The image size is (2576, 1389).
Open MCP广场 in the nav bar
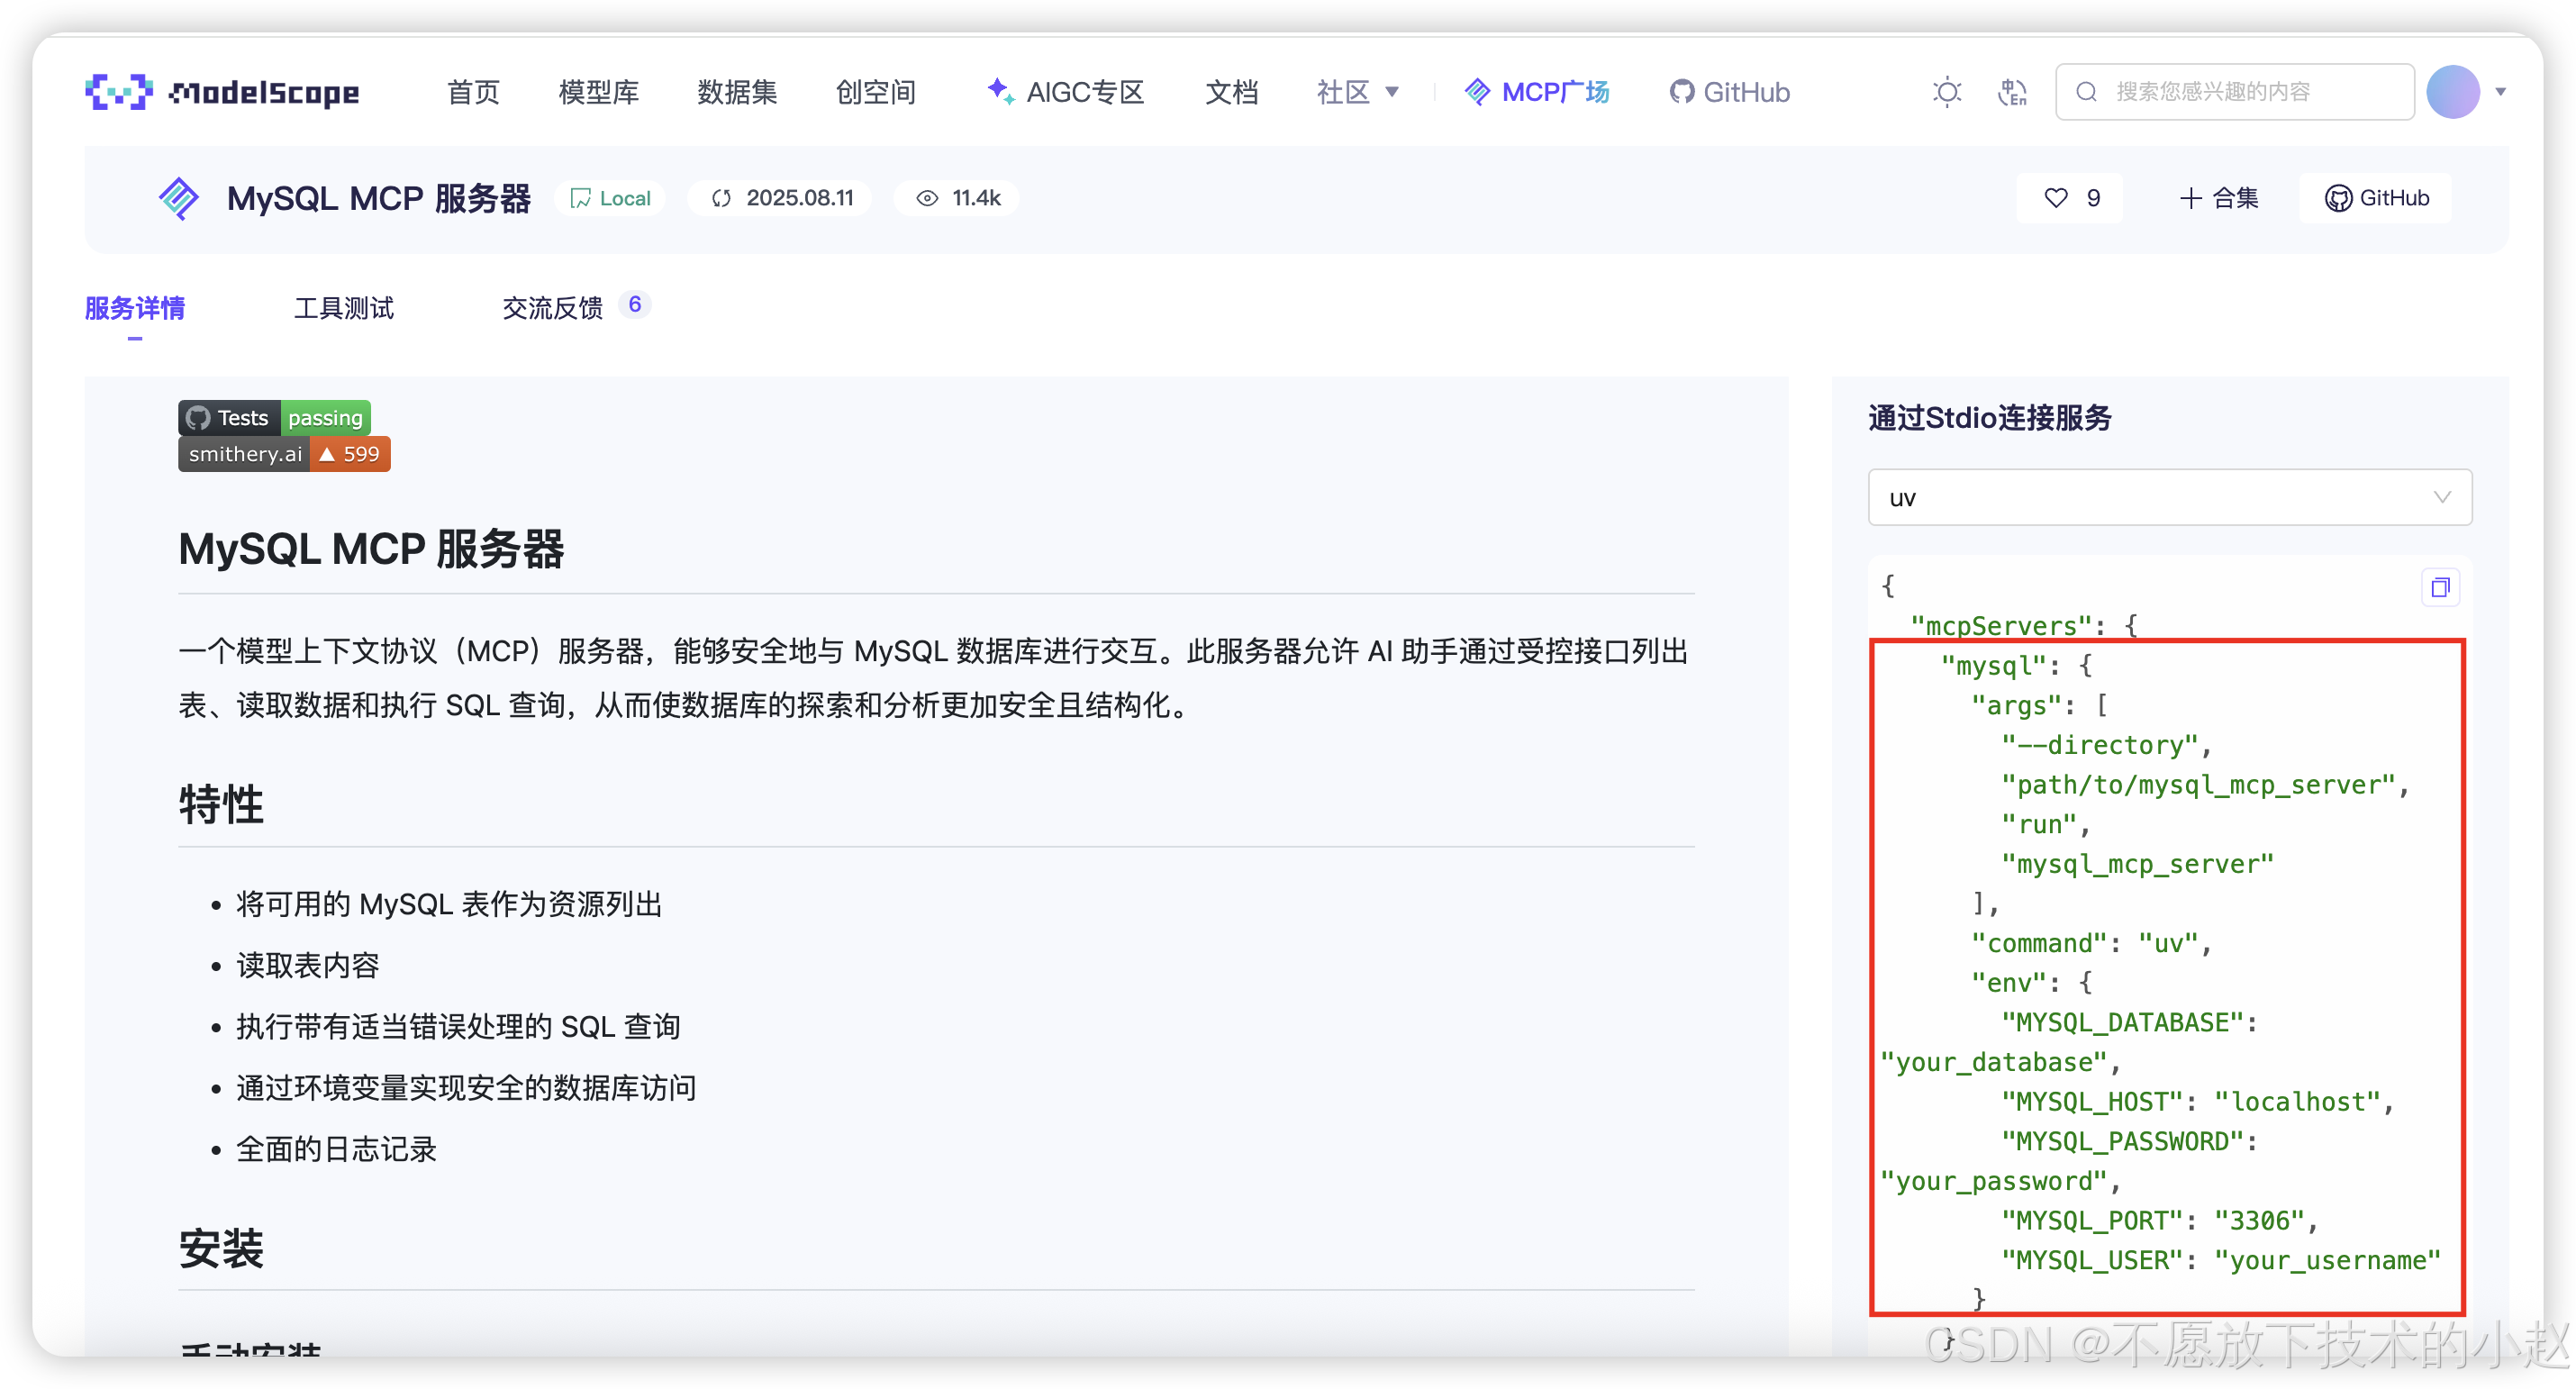point(1537,92)
